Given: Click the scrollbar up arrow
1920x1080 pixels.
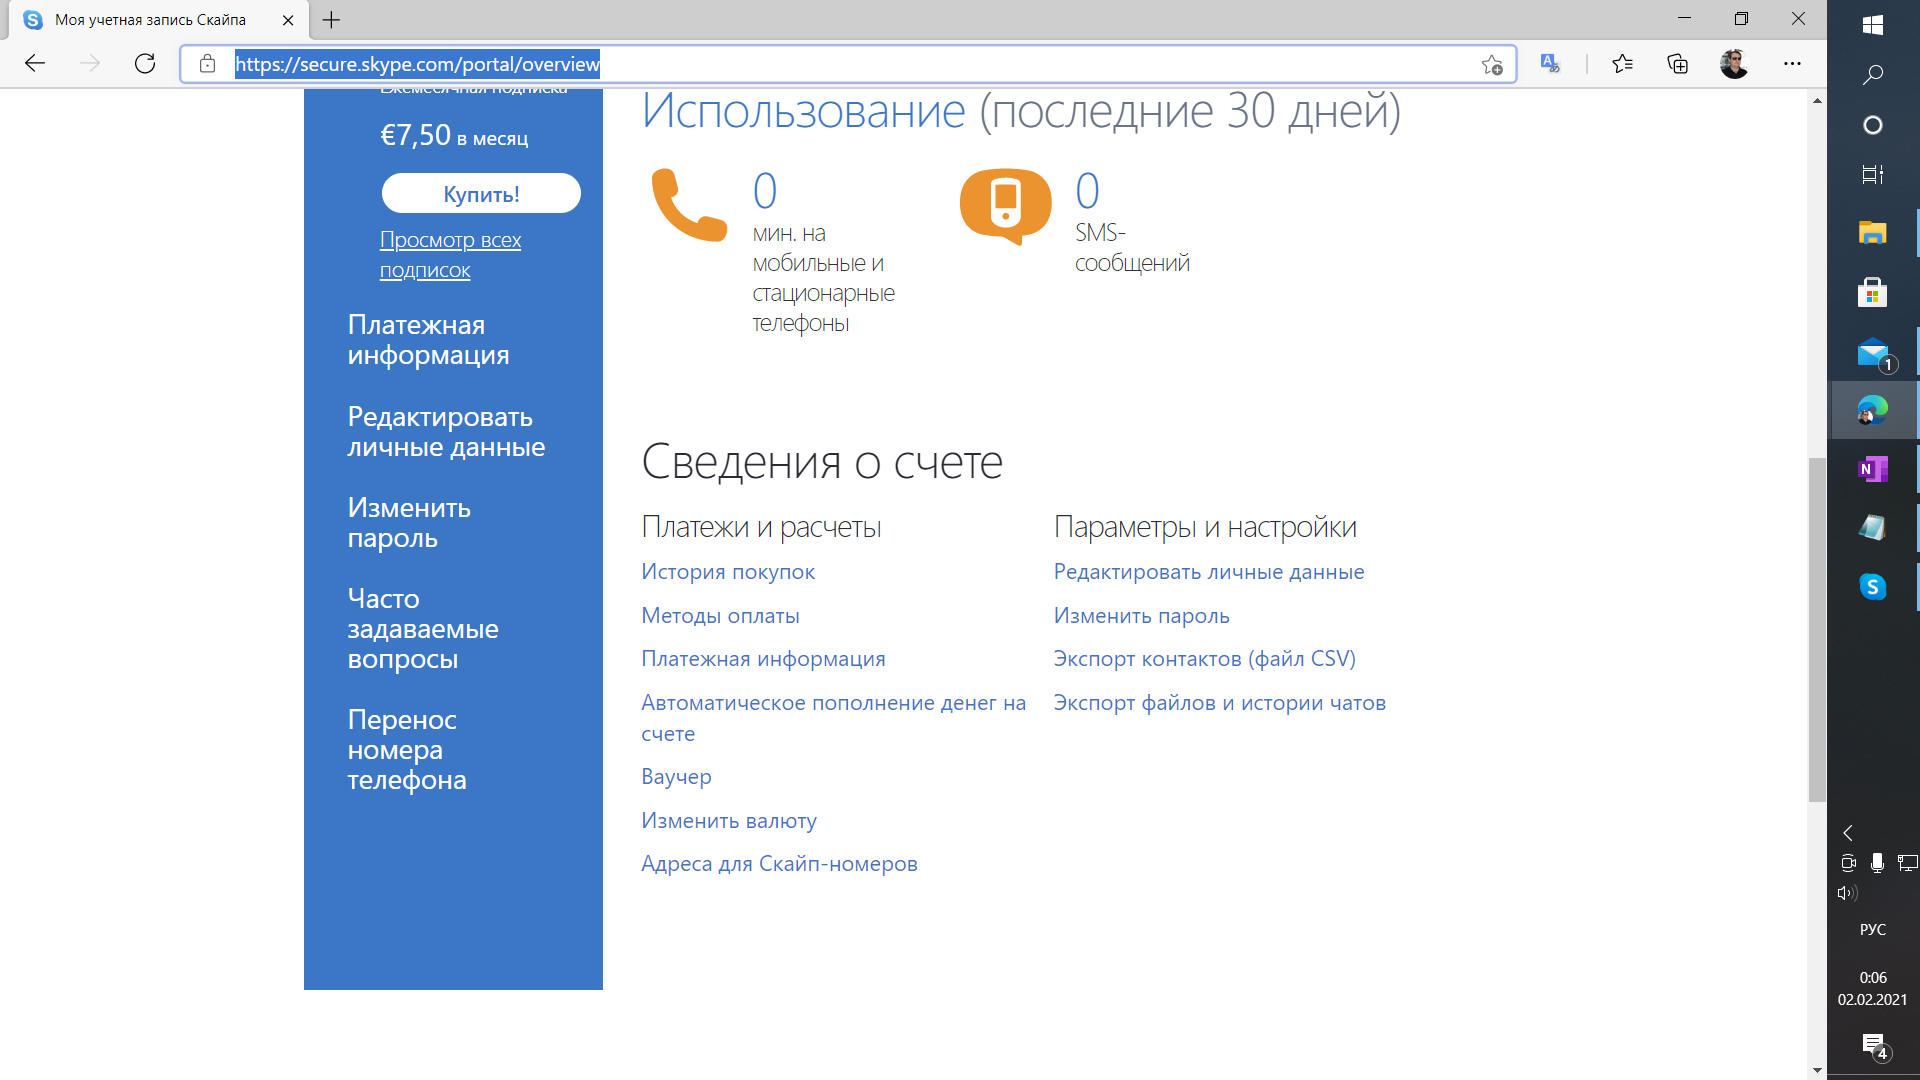Looking at the screenshot, I should pyautogui.click(x=1817, y=101).
